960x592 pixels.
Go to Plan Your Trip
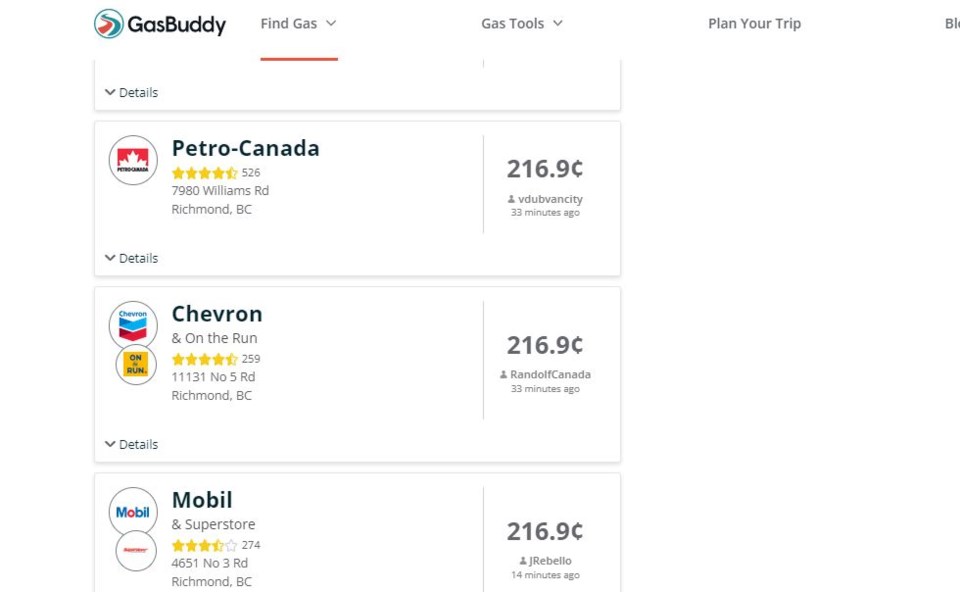(754, 24)
